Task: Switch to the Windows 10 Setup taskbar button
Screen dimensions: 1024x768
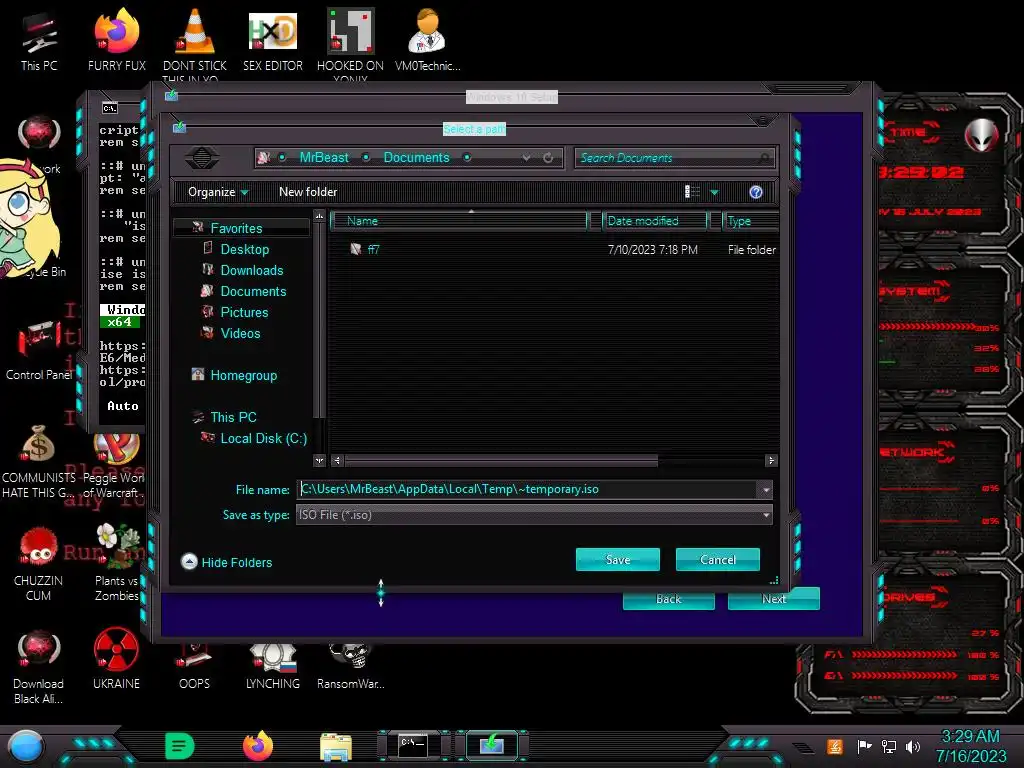Action: click(491, 745)
